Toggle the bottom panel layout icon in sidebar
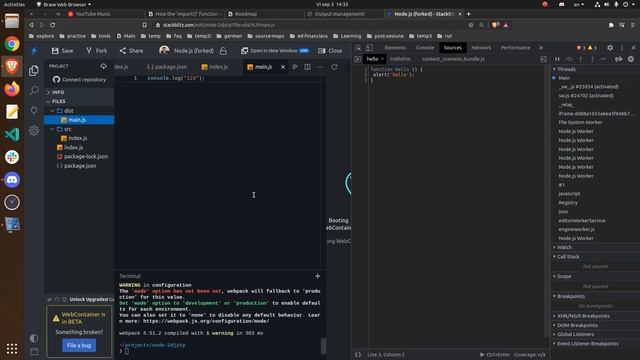 [34, 351]
